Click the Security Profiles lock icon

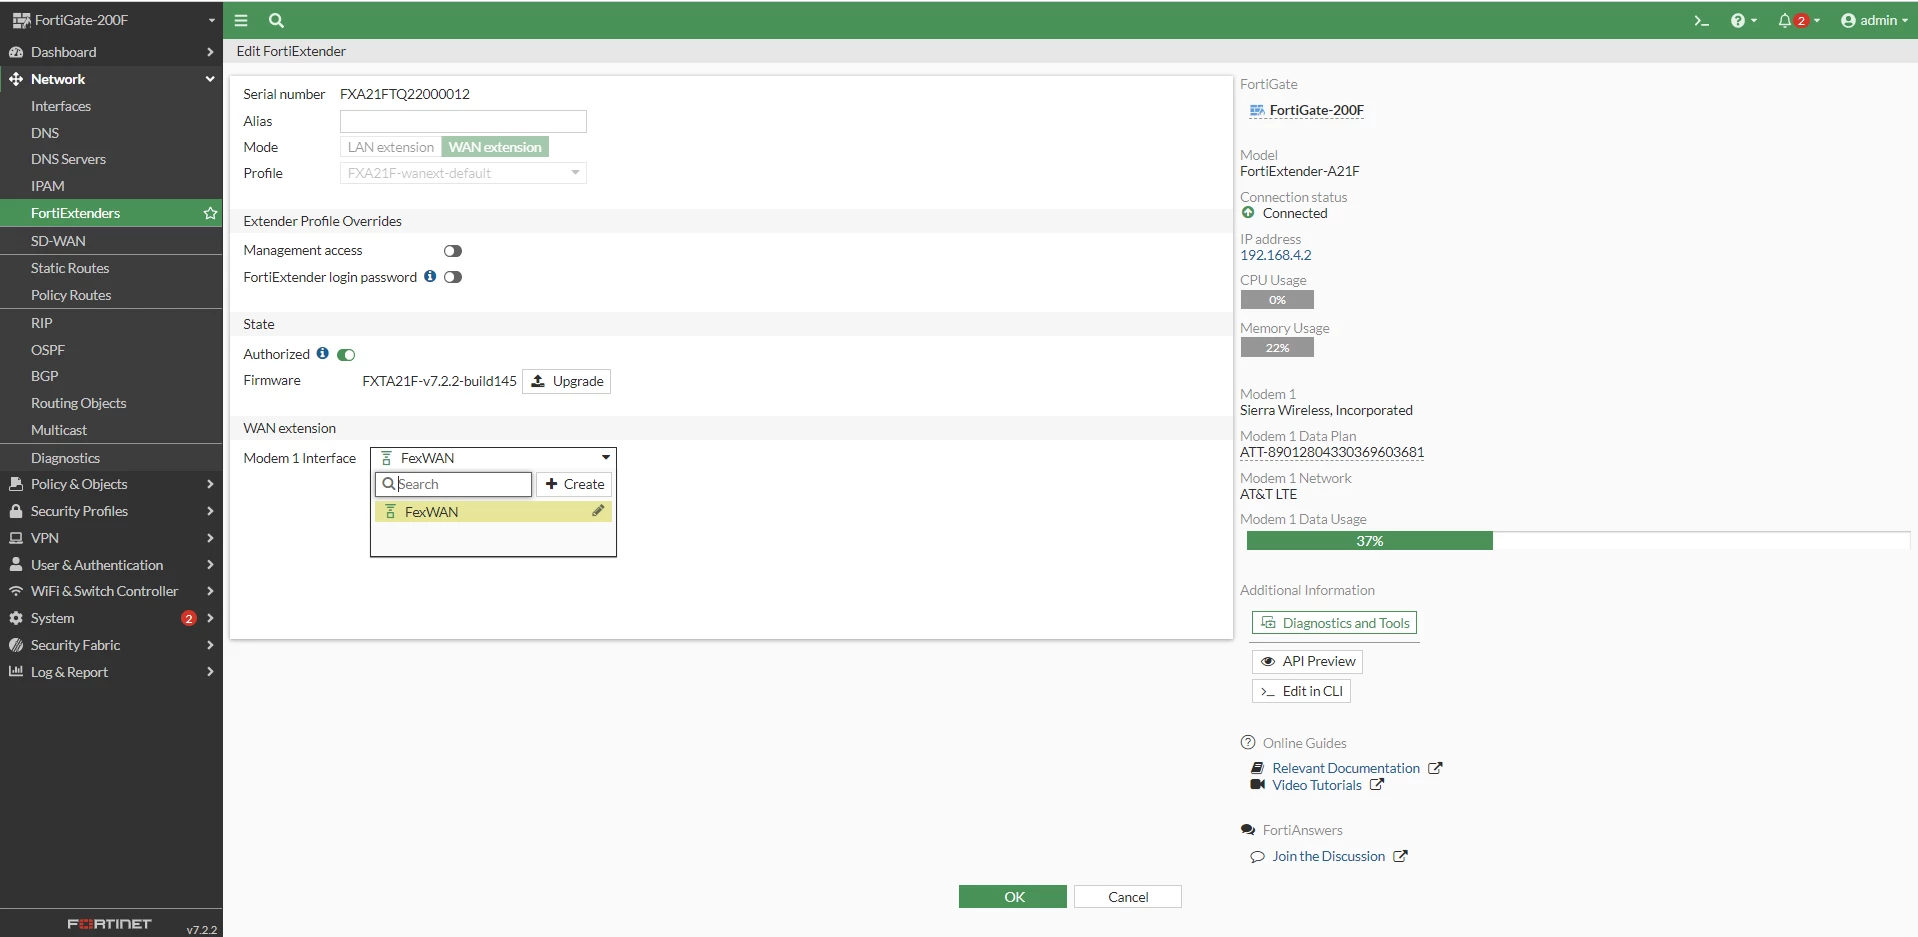coord(16,511)
